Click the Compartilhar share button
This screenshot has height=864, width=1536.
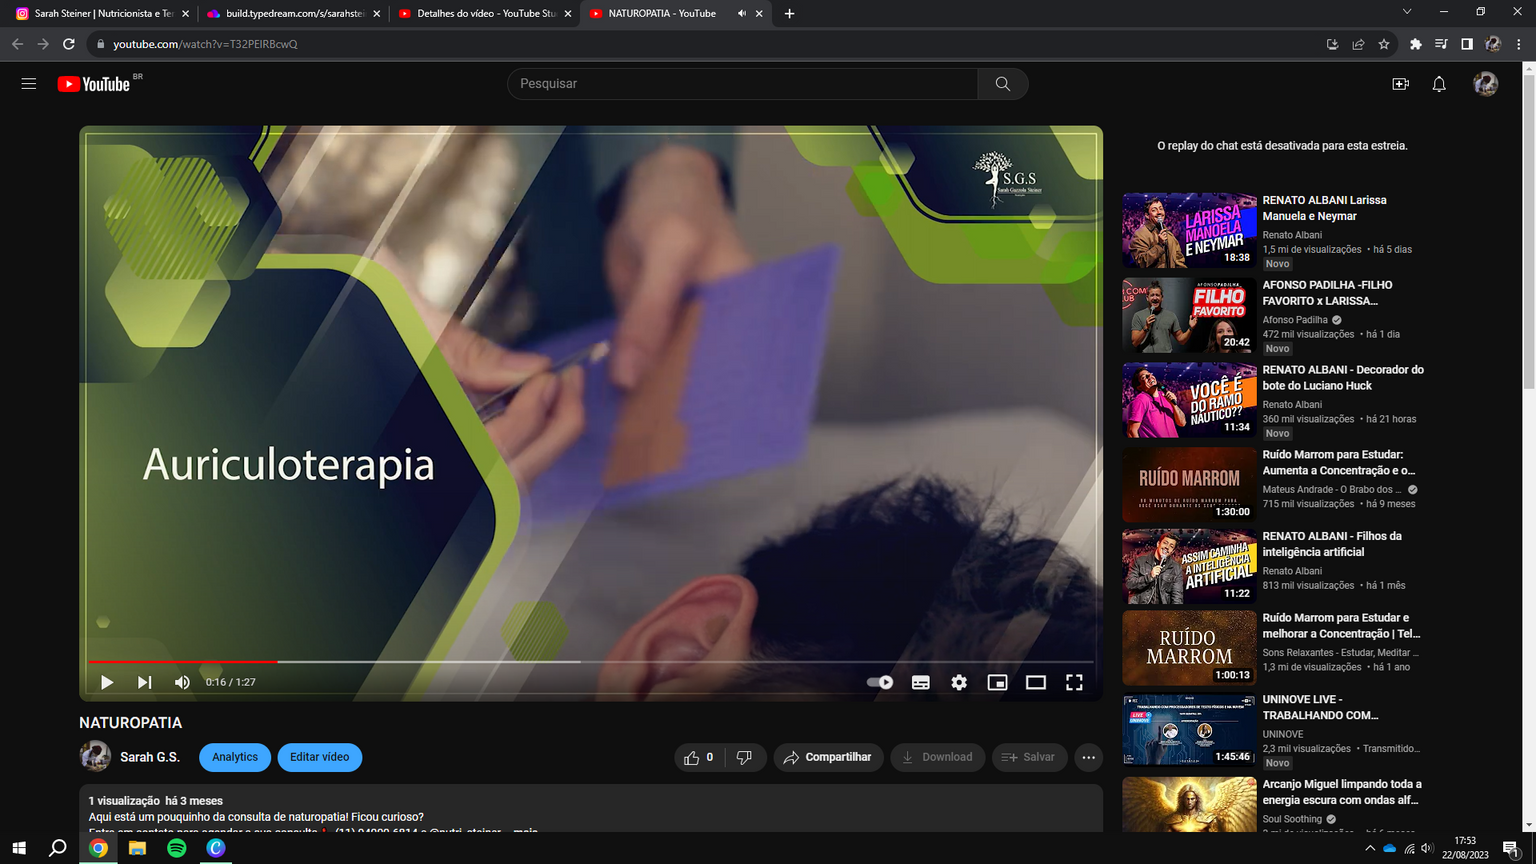[x=828, y=757]
